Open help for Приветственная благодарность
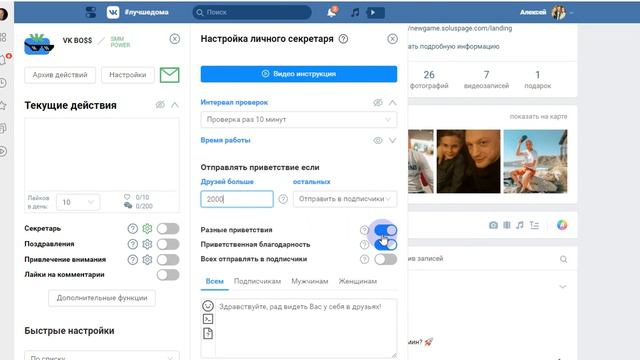Viewport: 640px width, 360px height. point(364,244)
